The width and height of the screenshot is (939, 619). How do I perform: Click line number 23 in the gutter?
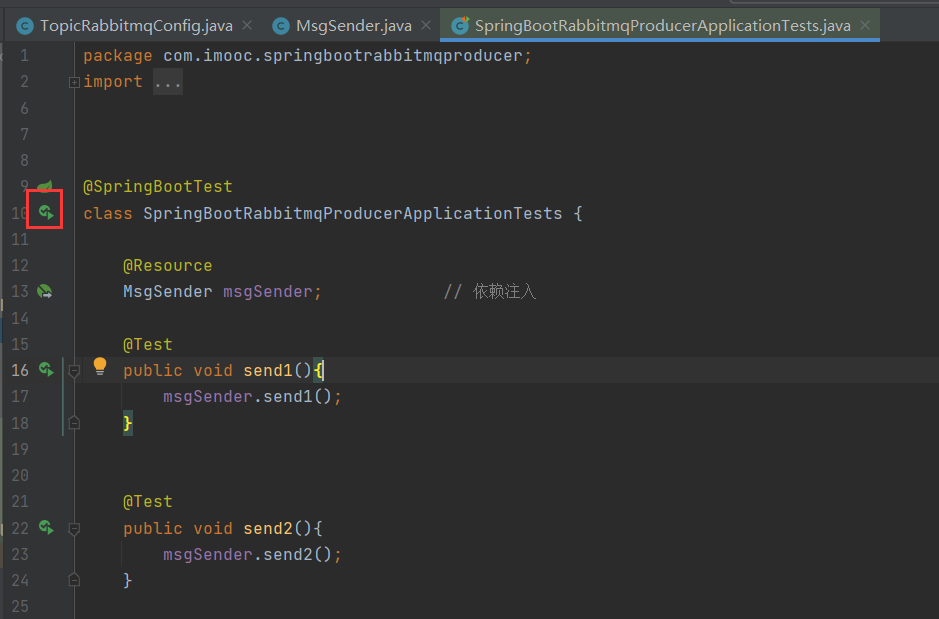20,554
